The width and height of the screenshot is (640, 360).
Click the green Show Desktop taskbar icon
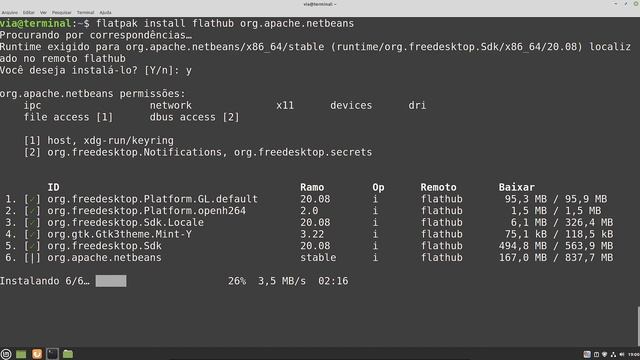tap(21, 354)
